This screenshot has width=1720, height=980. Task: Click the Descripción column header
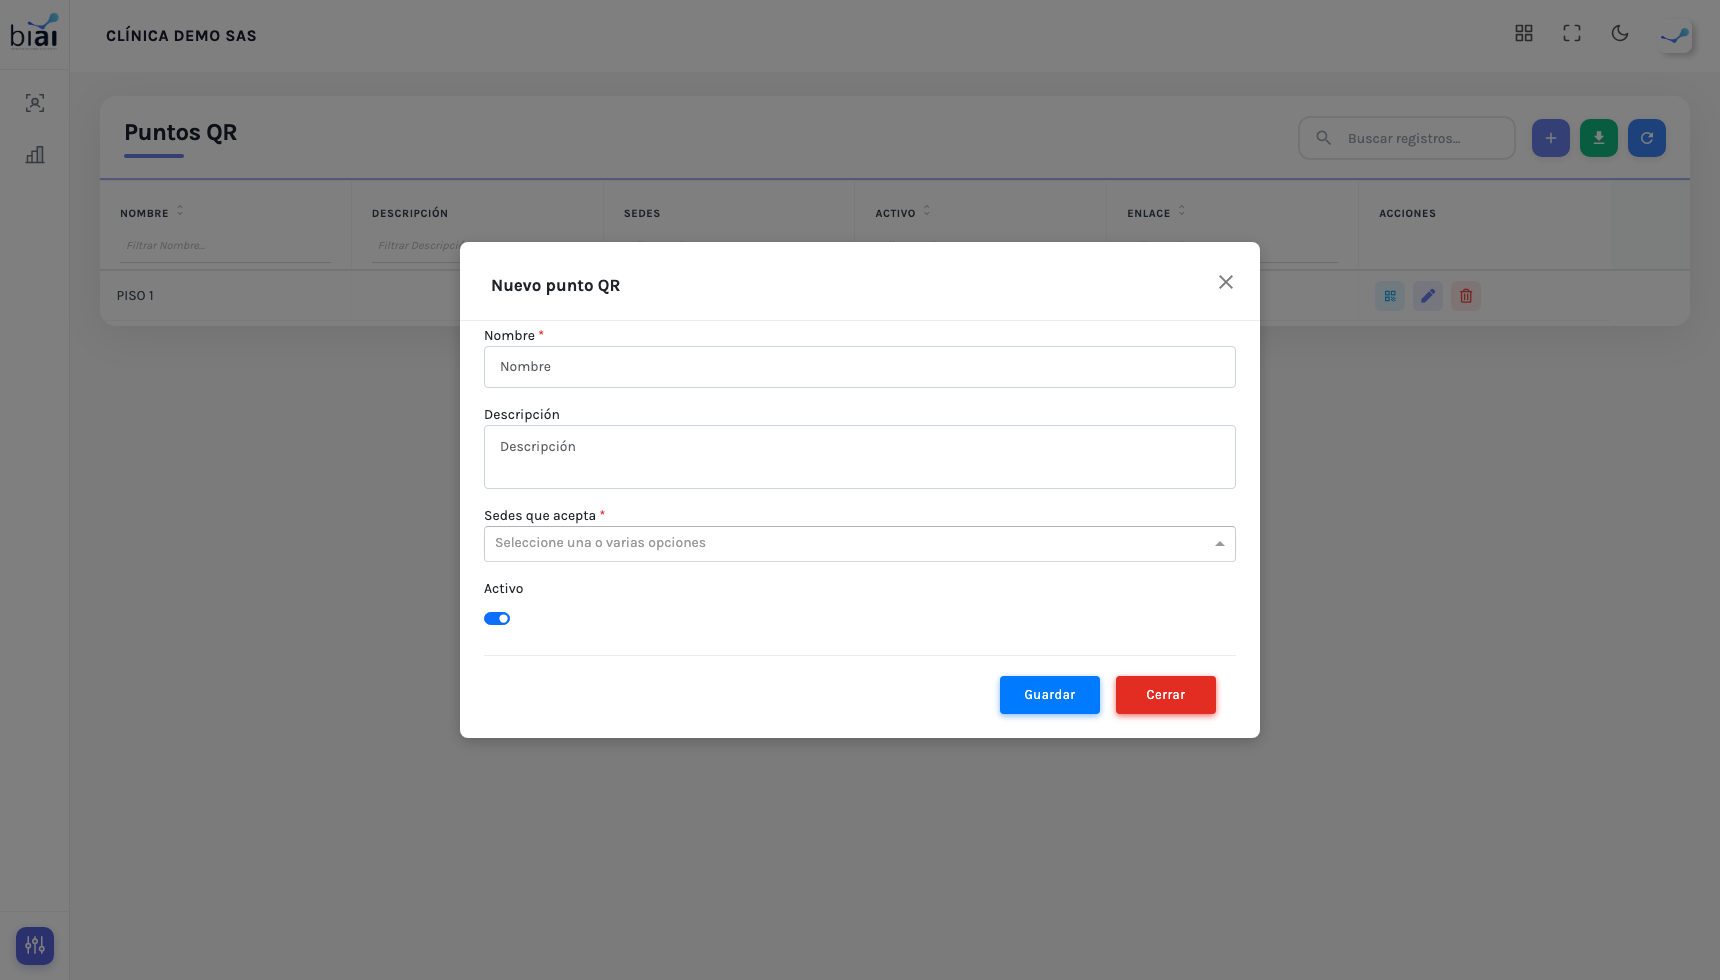tap(410, 214)
